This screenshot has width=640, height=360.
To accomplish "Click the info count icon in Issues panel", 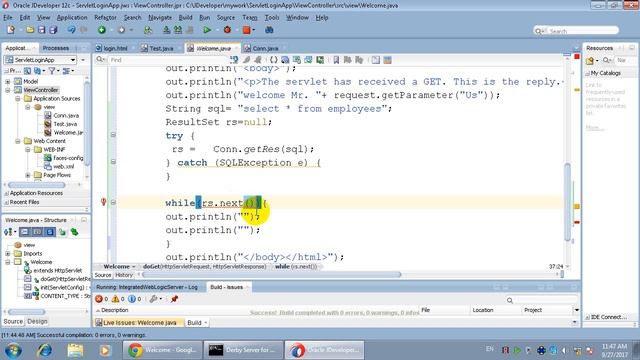I will [x=132, y=299].
